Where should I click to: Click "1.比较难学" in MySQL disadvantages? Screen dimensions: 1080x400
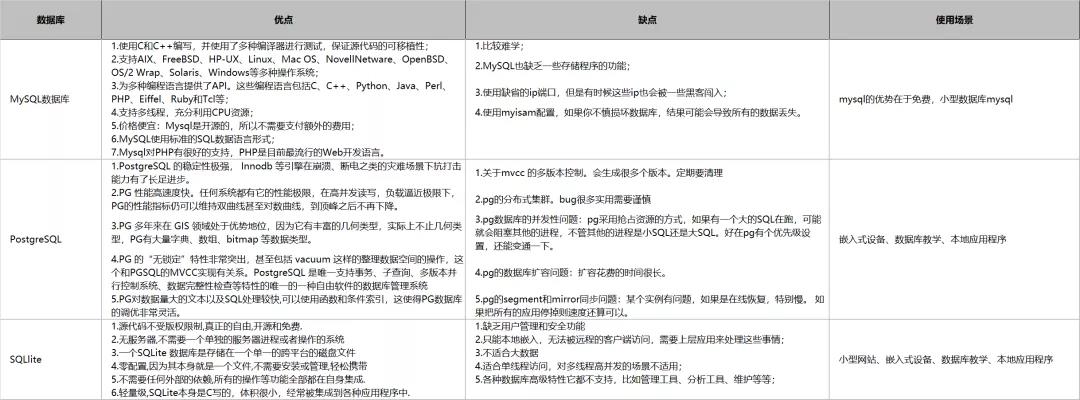coord(500,46)
